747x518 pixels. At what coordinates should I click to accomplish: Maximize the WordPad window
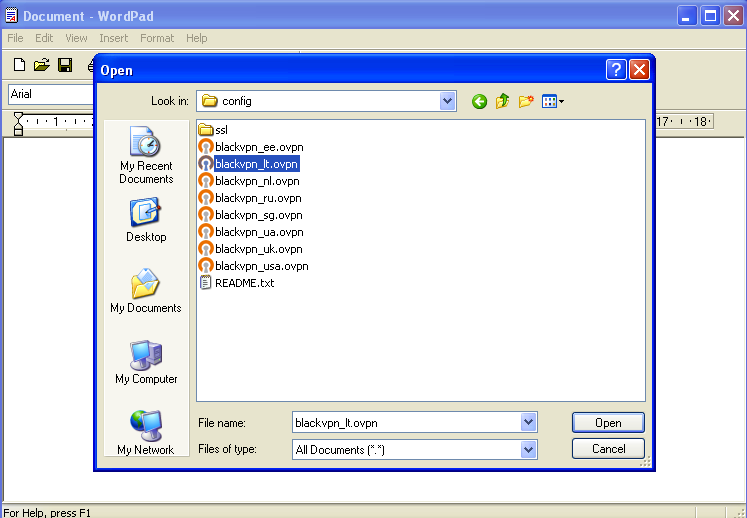(x=710, y=16)
